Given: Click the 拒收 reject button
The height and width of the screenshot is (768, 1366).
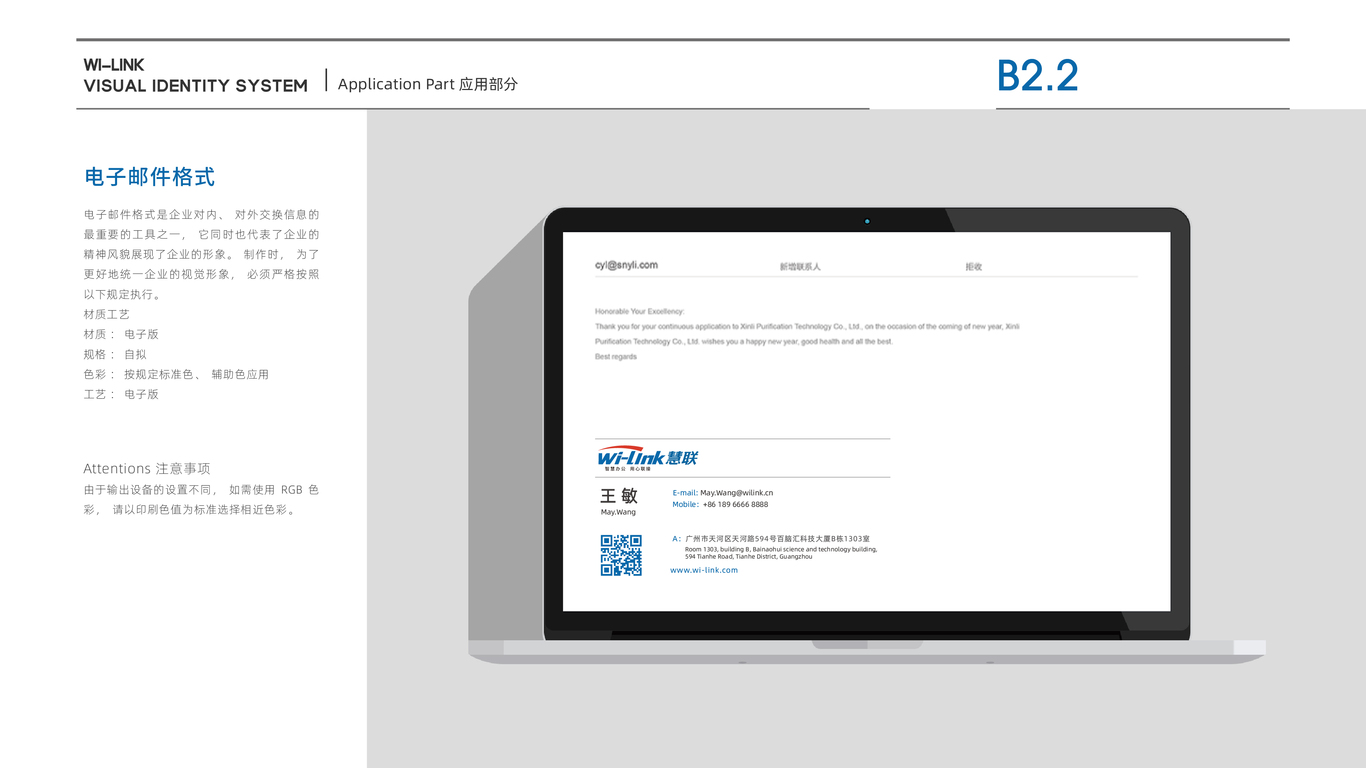Looking at the screenshot, I should (974, 267).
